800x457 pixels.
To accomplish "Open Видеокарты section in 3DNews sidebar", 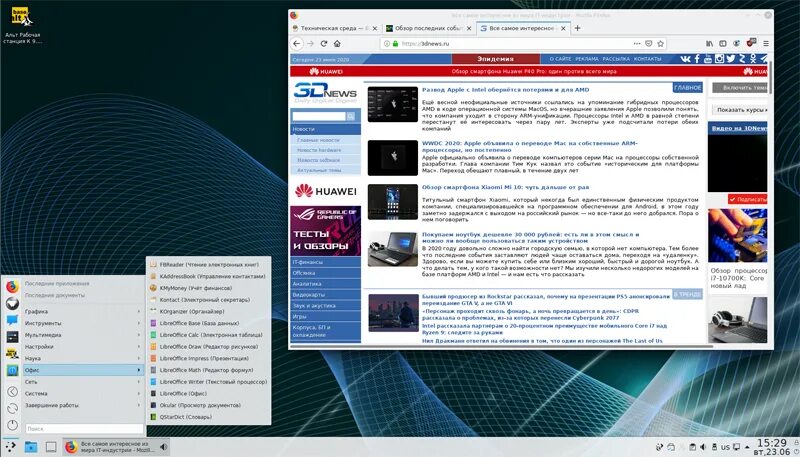I will pyautogui.click(x=326, y=295).
